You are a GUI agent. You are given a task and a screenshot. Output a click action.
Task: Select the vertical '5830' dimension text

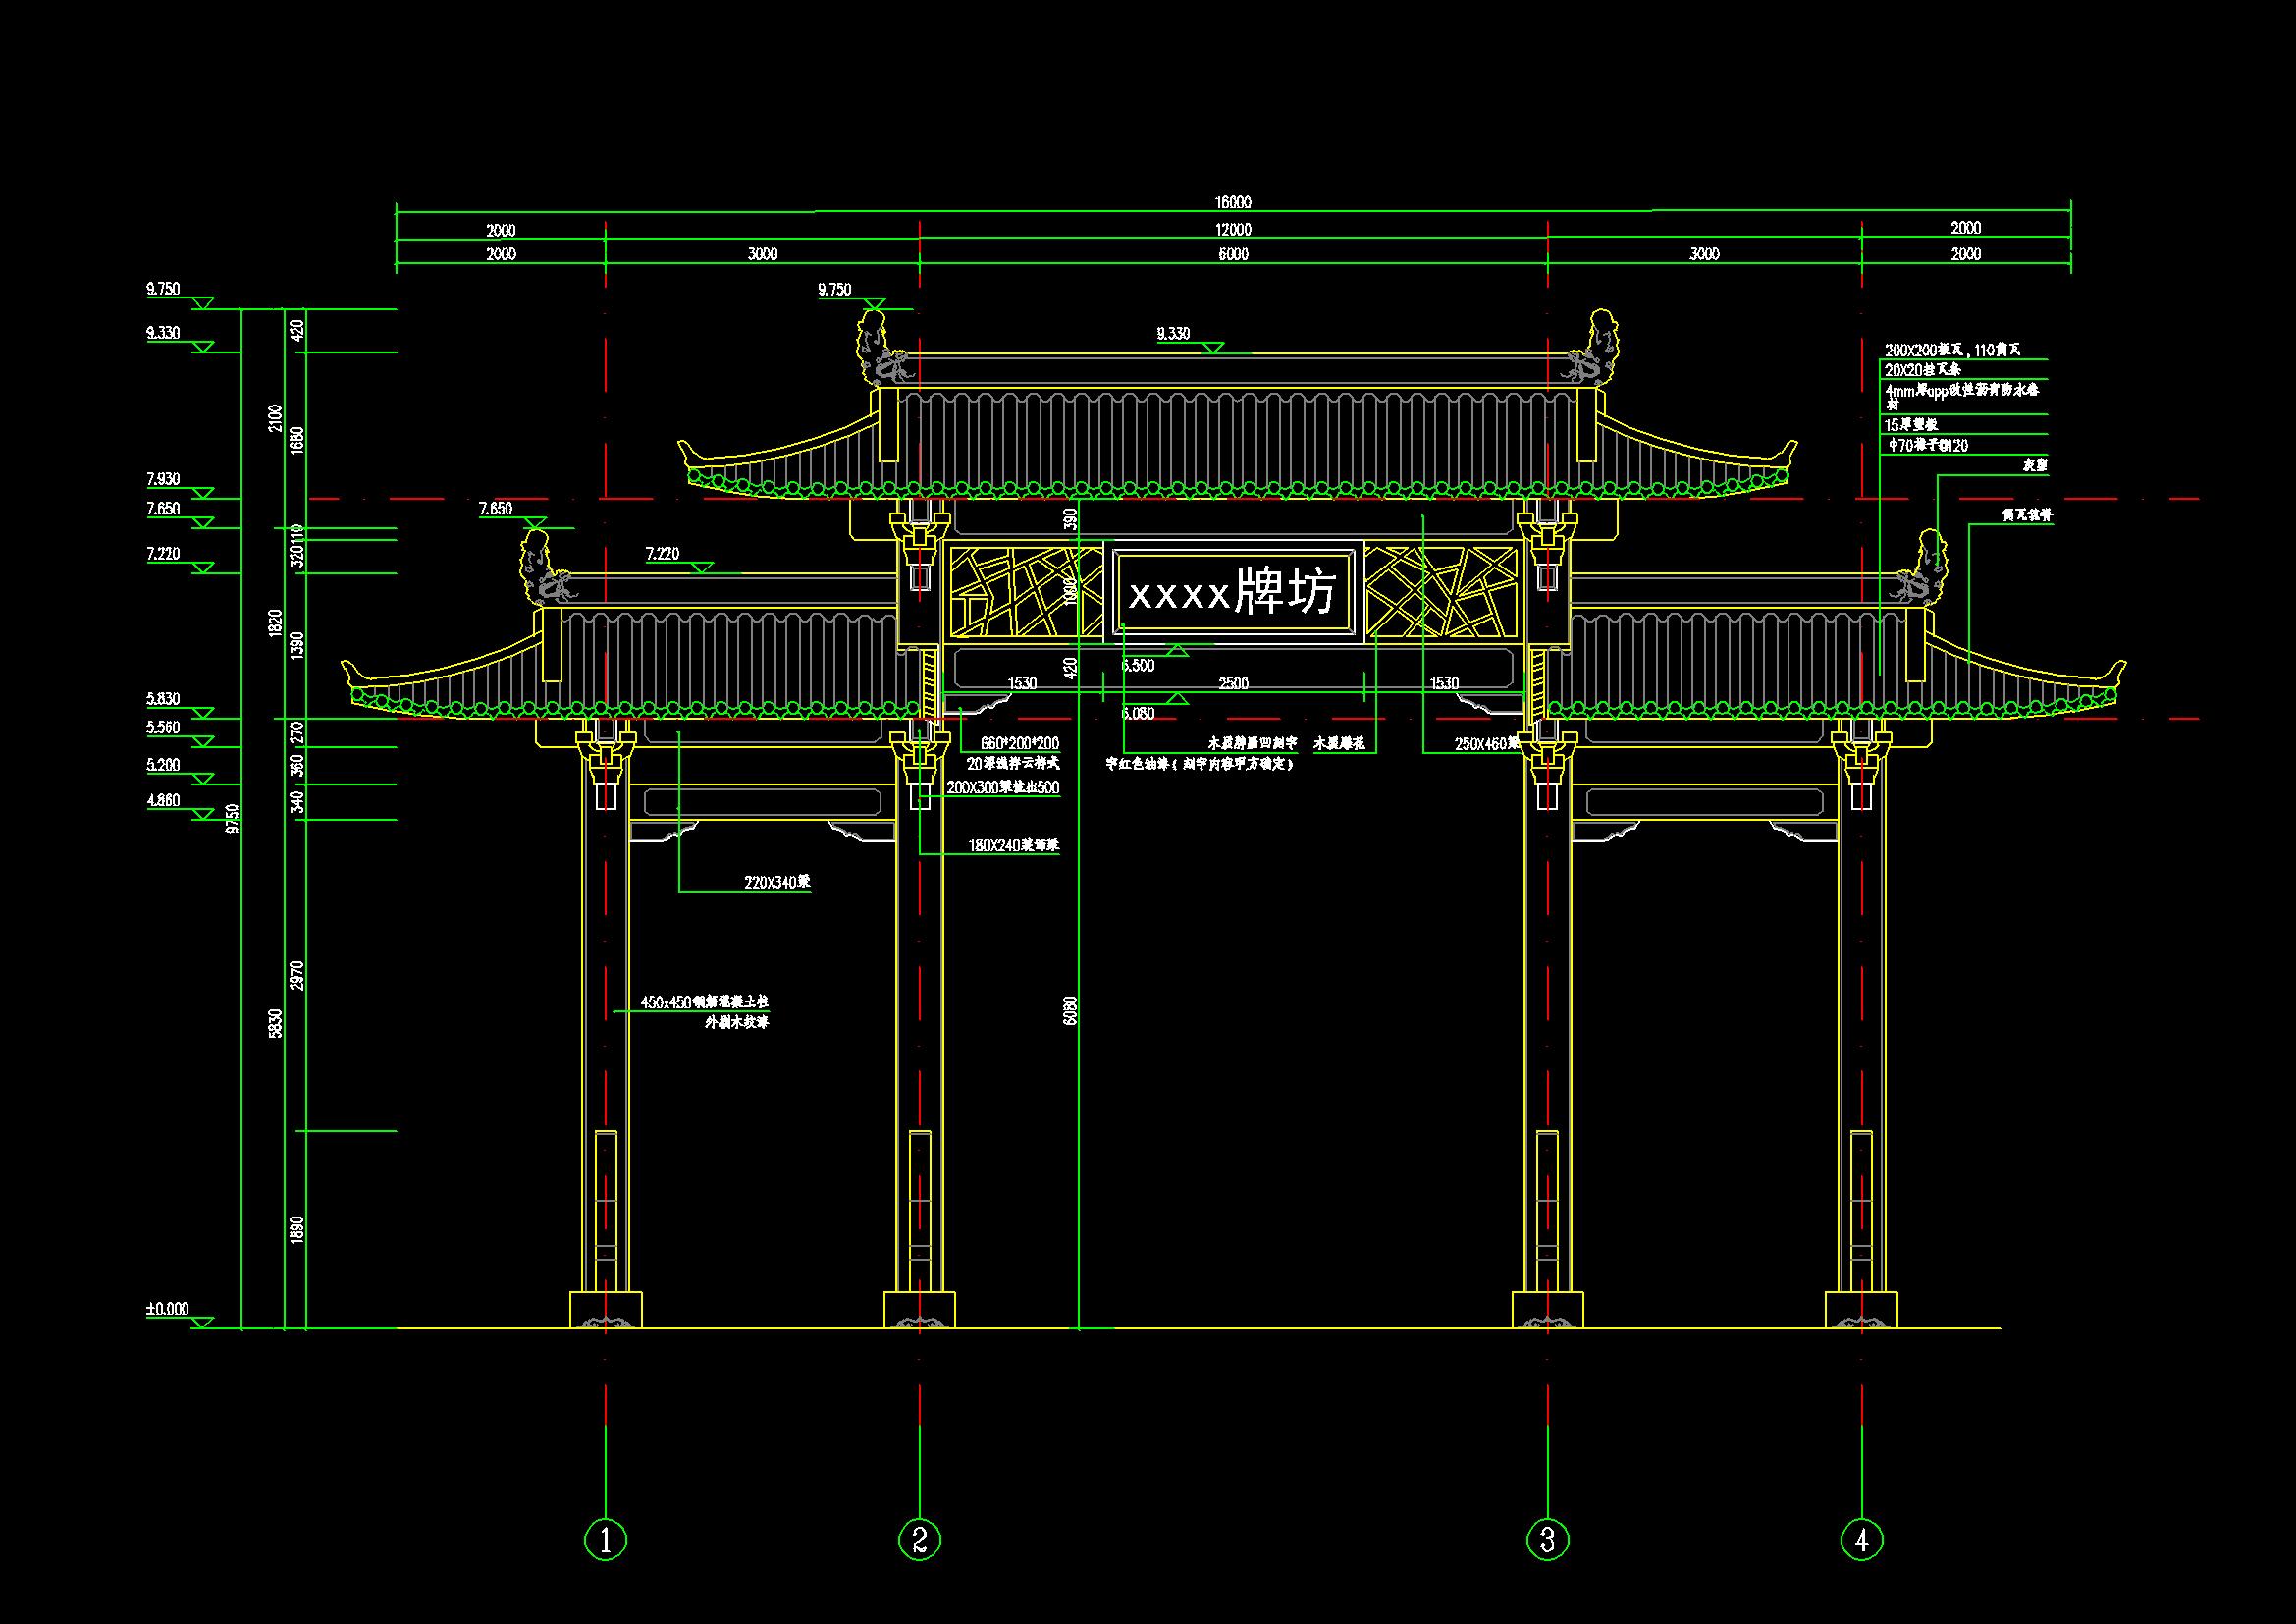(276, 1023)
